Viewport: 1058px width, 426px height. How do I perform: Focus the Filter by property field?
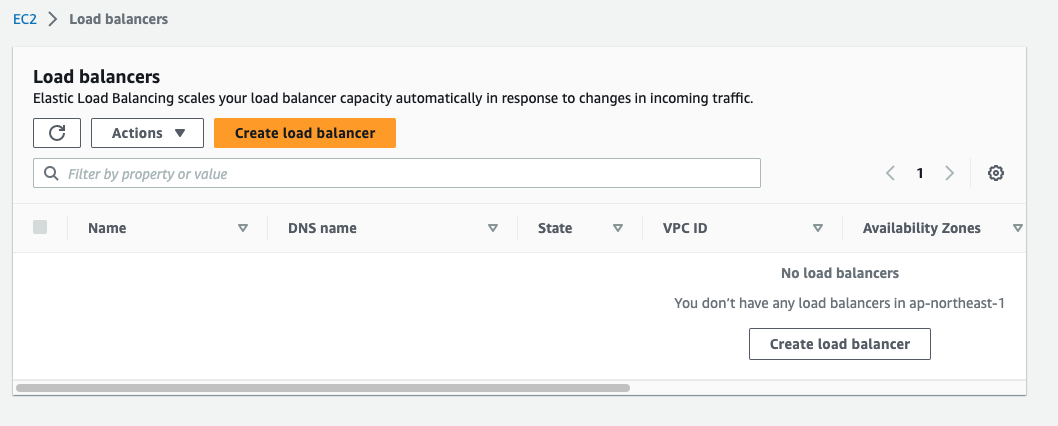click(x=397, y=174)
